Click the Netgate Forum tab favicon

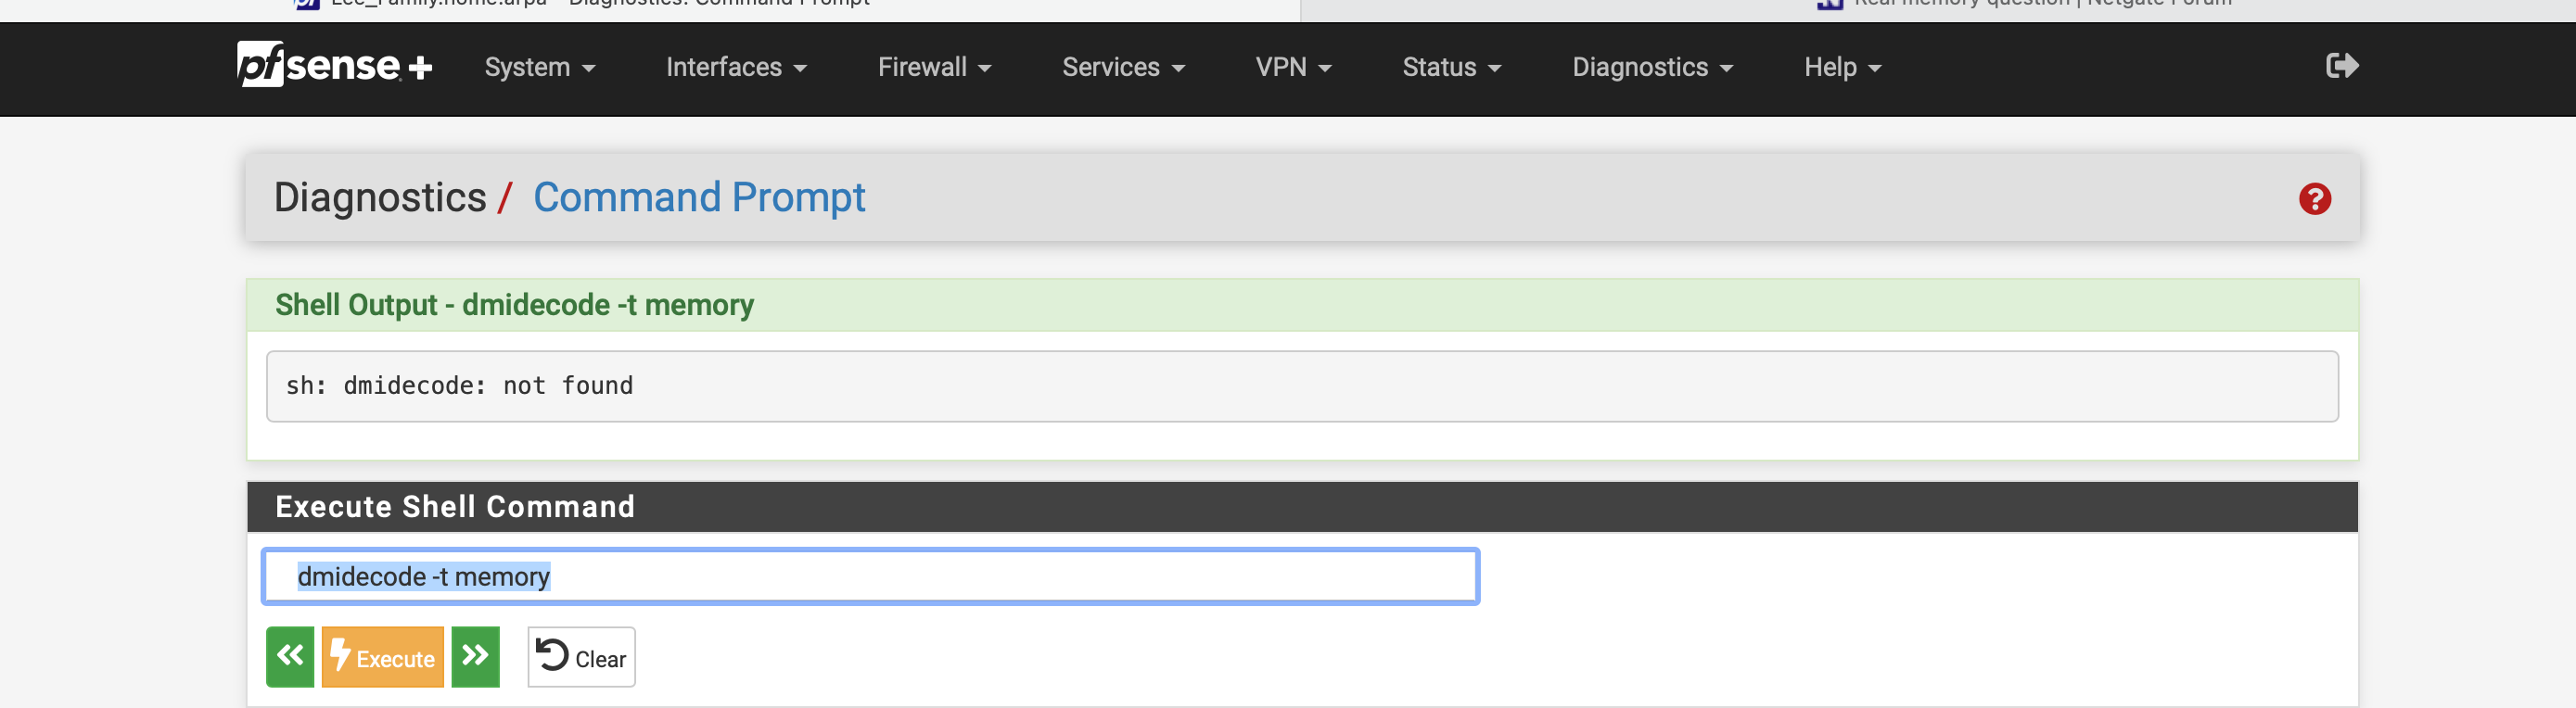[1830, 4]
